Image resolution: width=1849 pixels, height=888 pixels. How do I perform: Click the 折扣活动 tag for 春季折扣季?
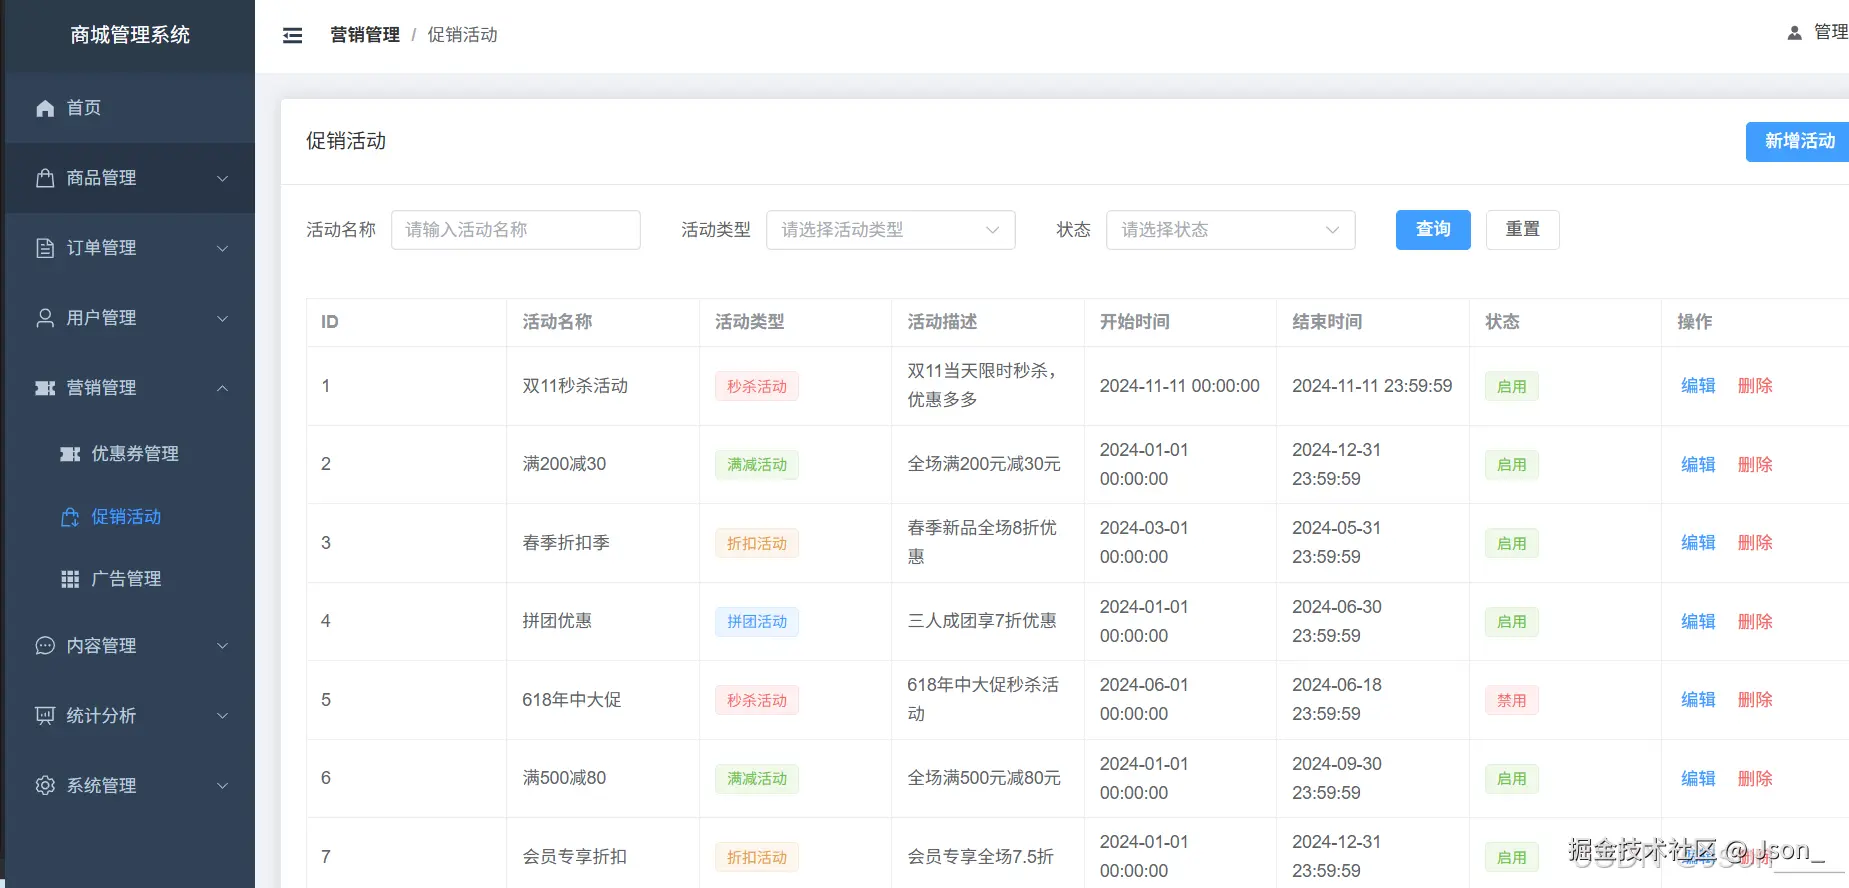pyautogui.click(x=757, y=544)
